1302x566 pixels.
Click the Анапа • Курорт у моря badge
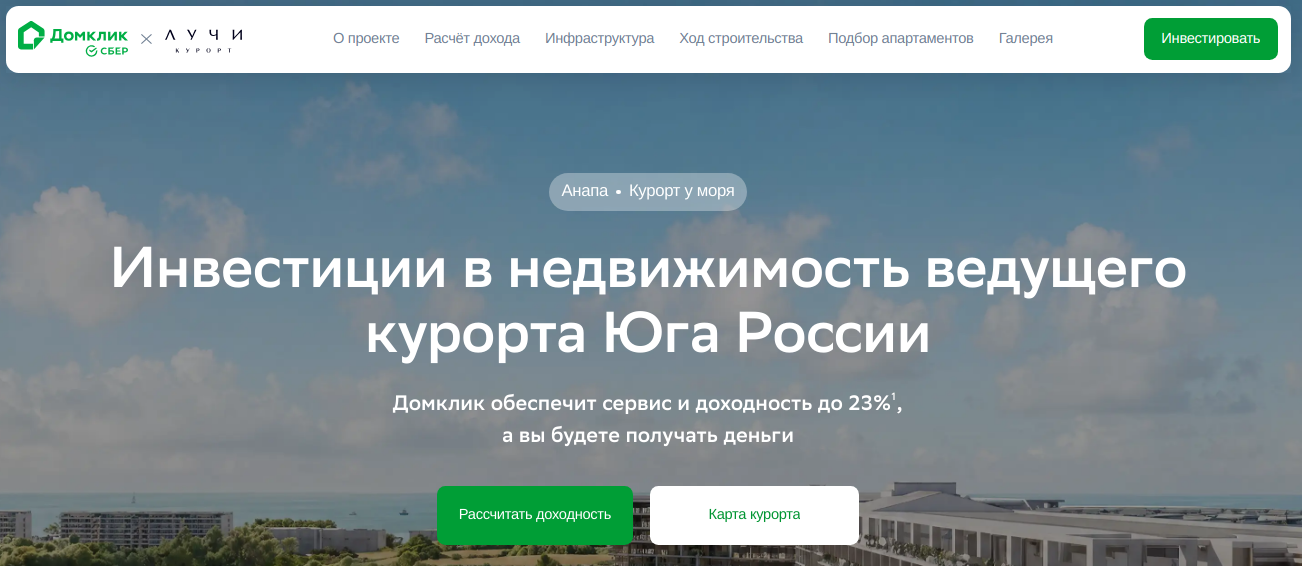point(648,192)
